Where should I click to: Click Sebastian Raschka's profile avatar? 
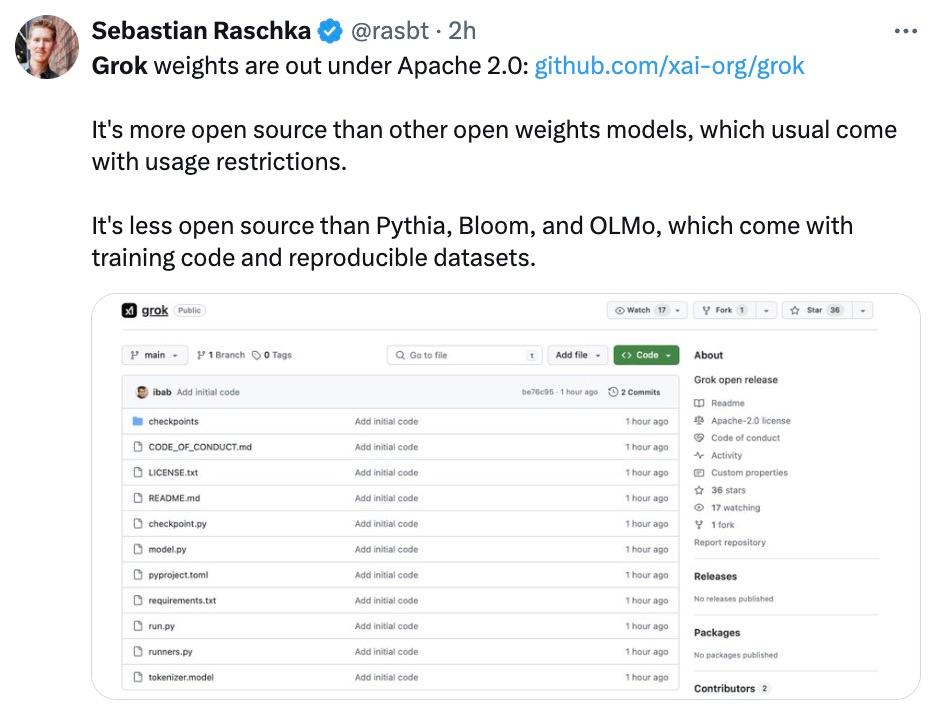click(47, 47)
